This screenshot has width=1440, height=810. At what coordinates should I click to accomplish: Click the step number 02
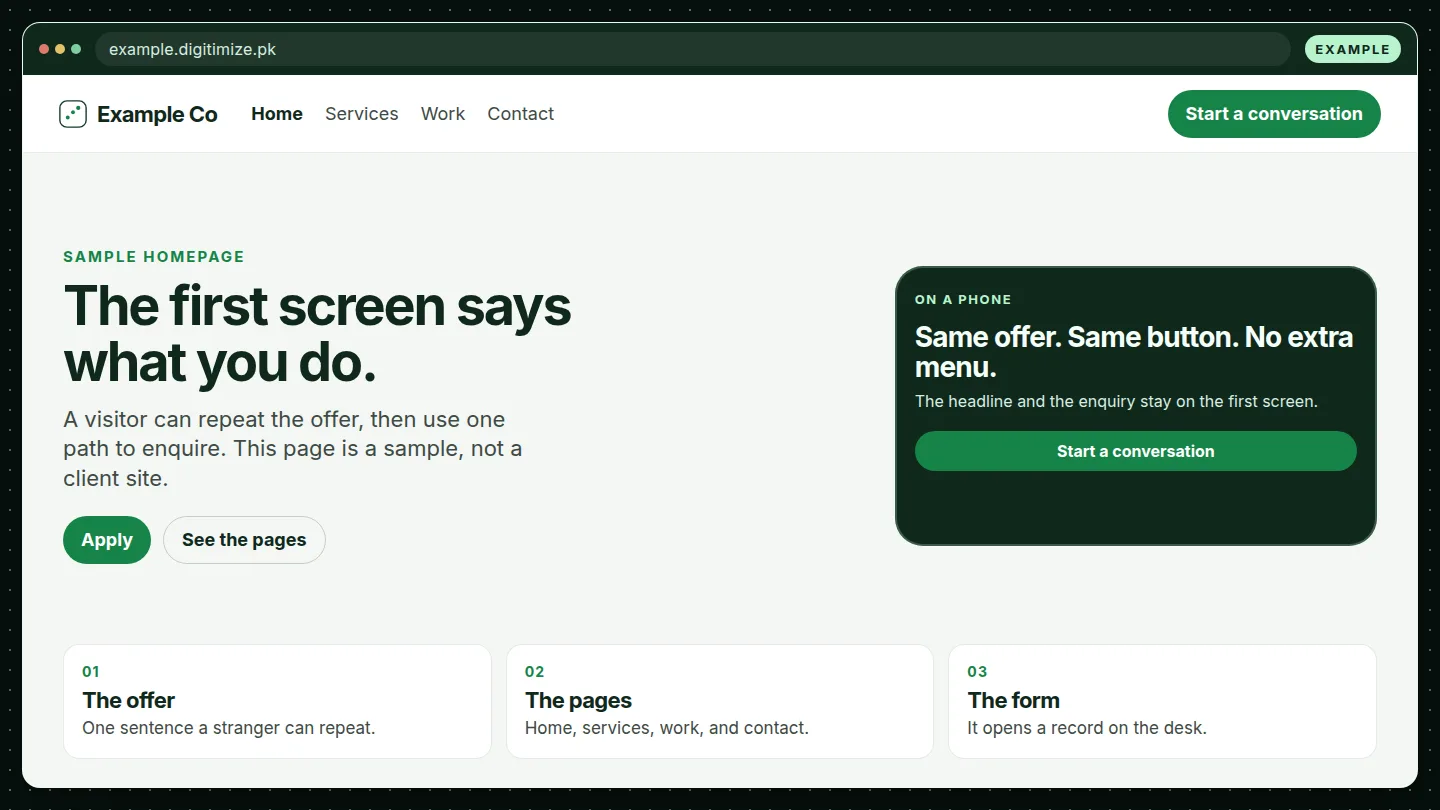(535, 672)
